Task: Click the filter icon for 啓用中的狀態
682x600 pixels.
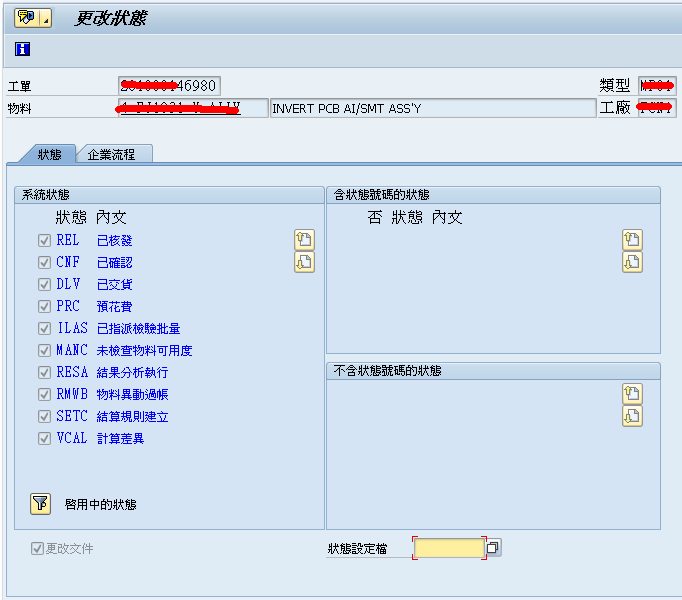Action: tap(40, 504)
